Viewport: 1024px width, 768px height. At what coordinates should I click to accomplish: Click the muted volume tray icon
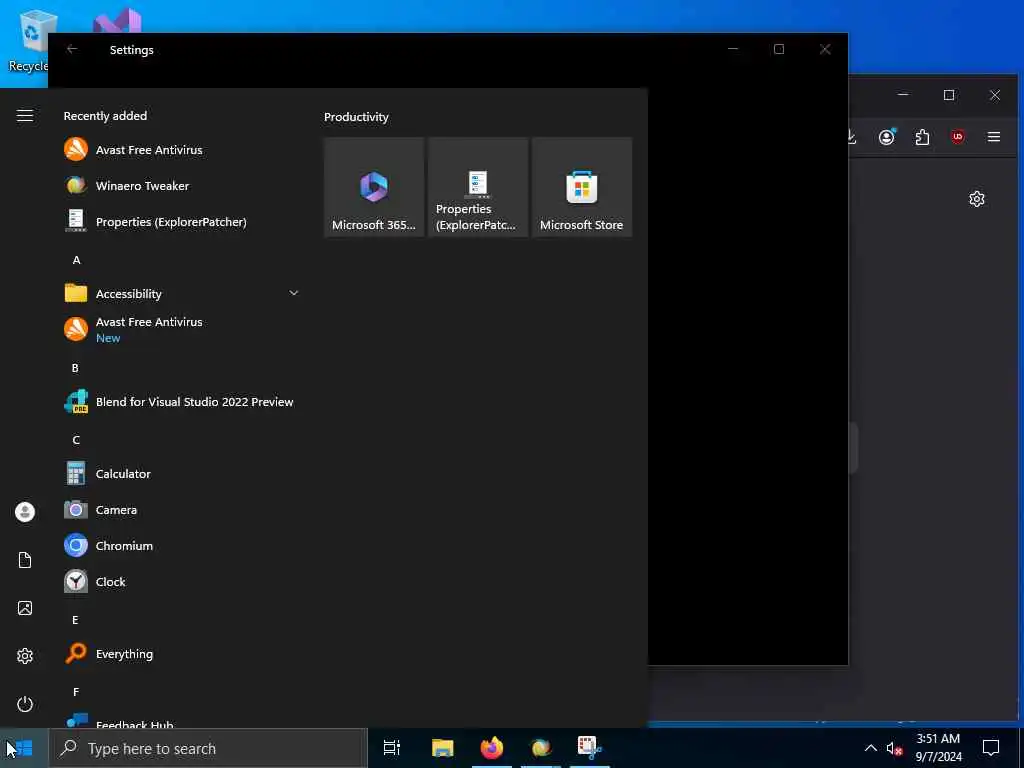click(x=894, y=748)
